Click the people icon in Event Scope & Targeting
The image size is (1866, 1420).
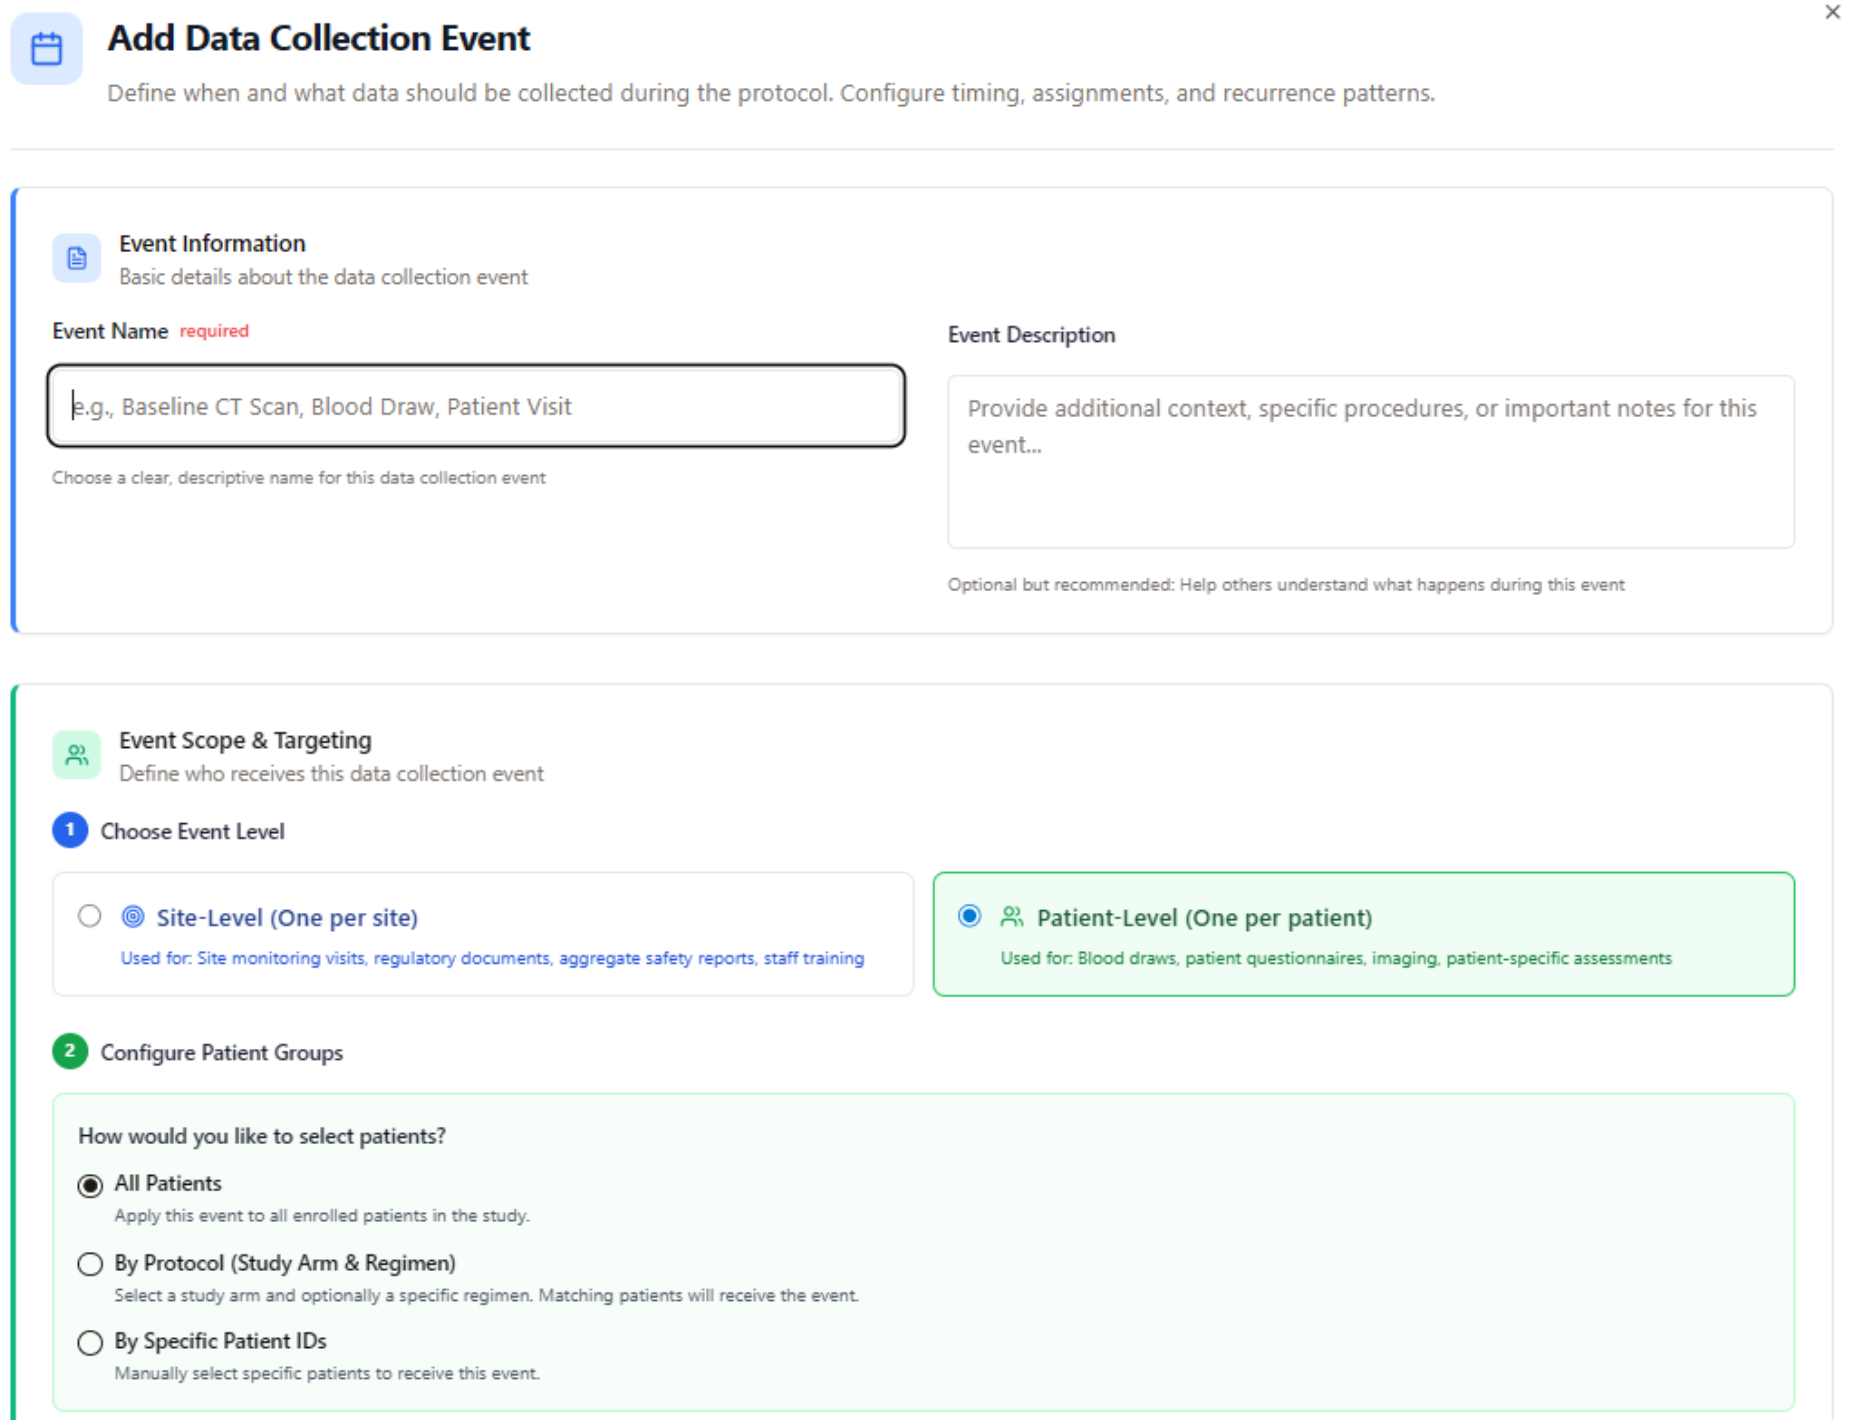click(77, 755)
